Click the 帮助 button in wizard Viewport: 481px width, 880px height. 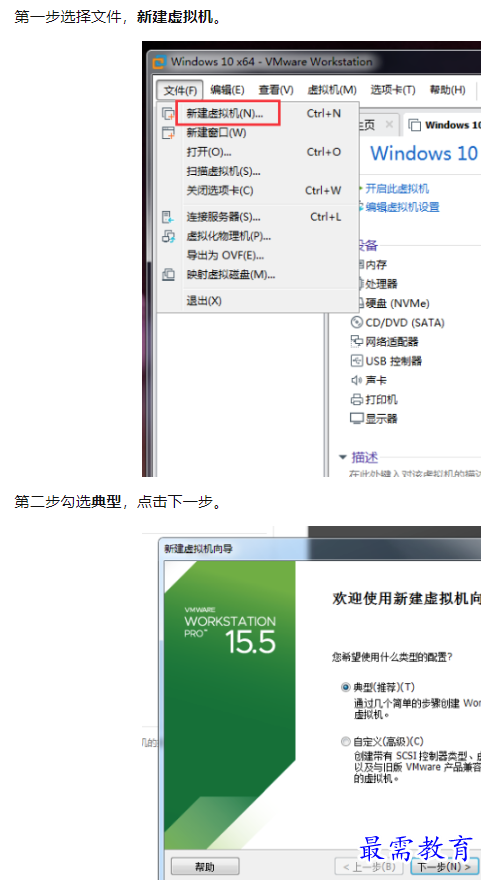[x=205, y=867]
